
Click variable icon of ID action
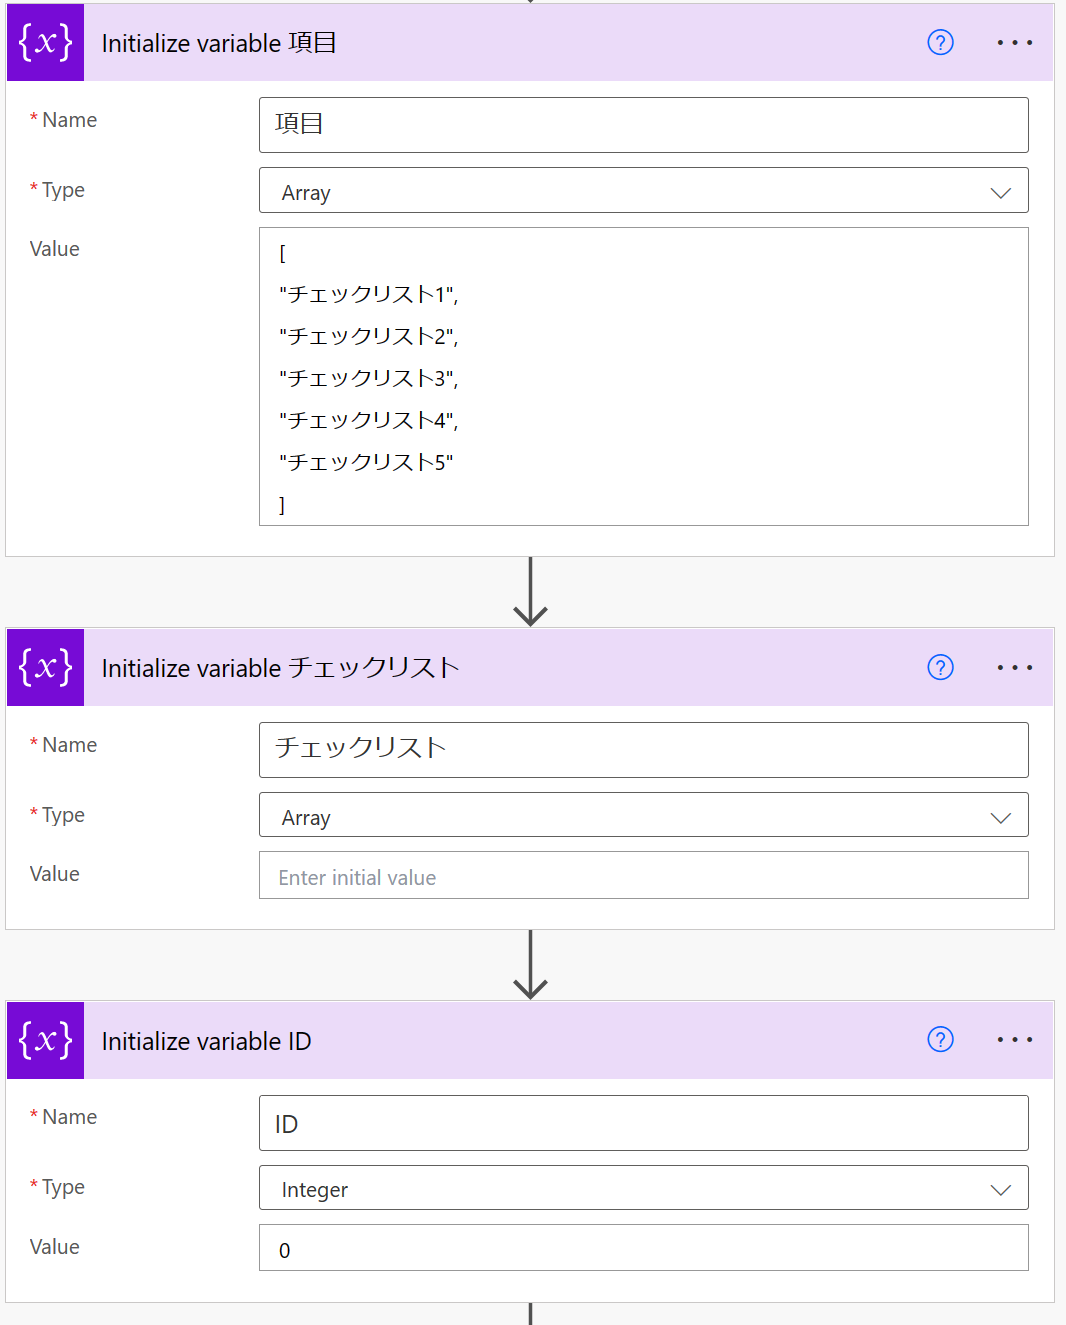click(x=45, y=1040)
